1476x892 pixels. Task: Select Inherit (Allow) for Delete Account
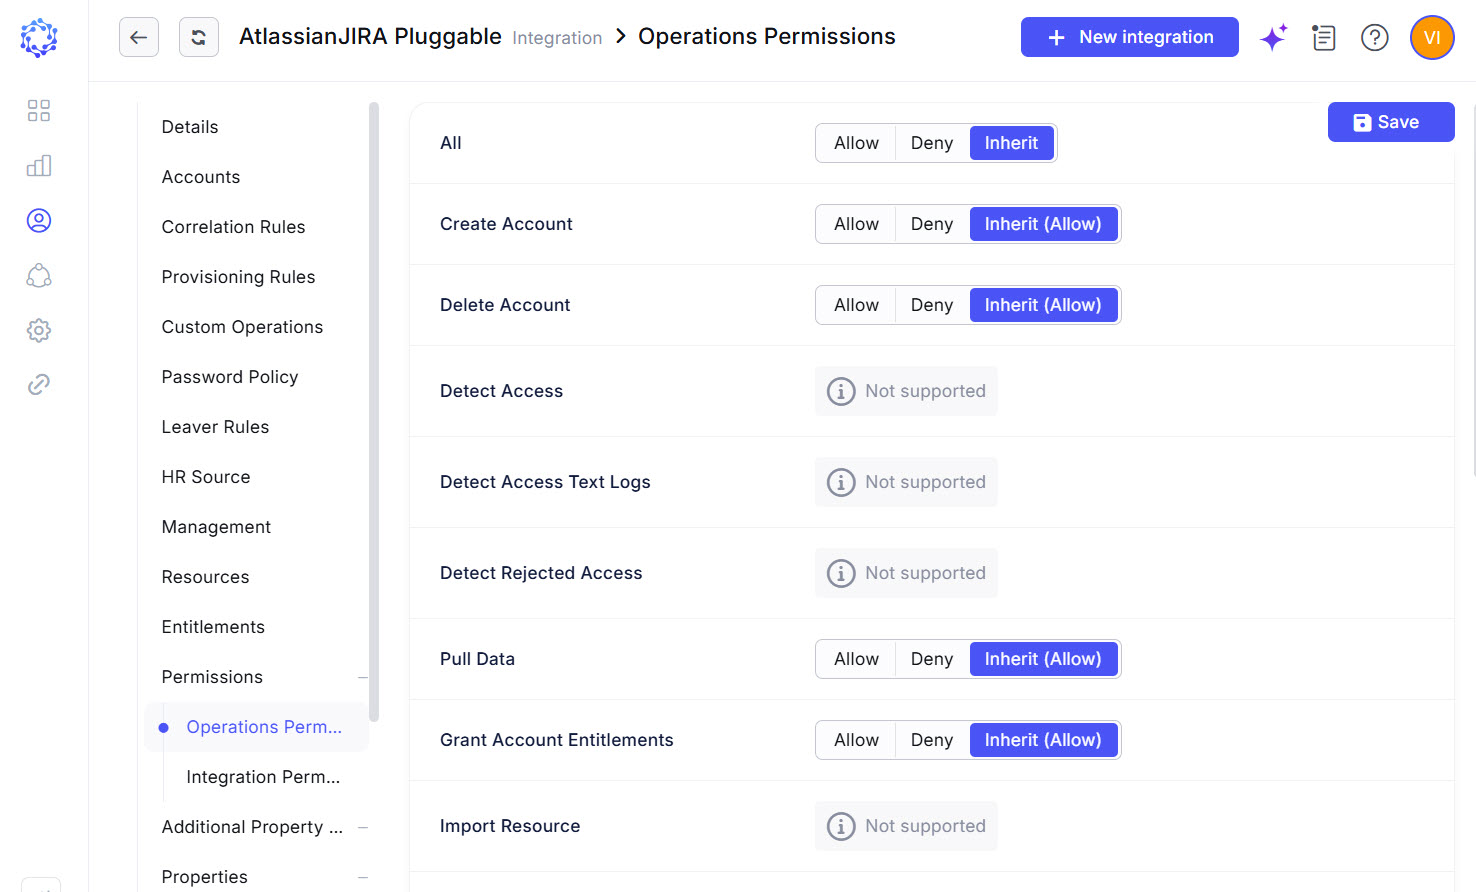(1043, 305)
